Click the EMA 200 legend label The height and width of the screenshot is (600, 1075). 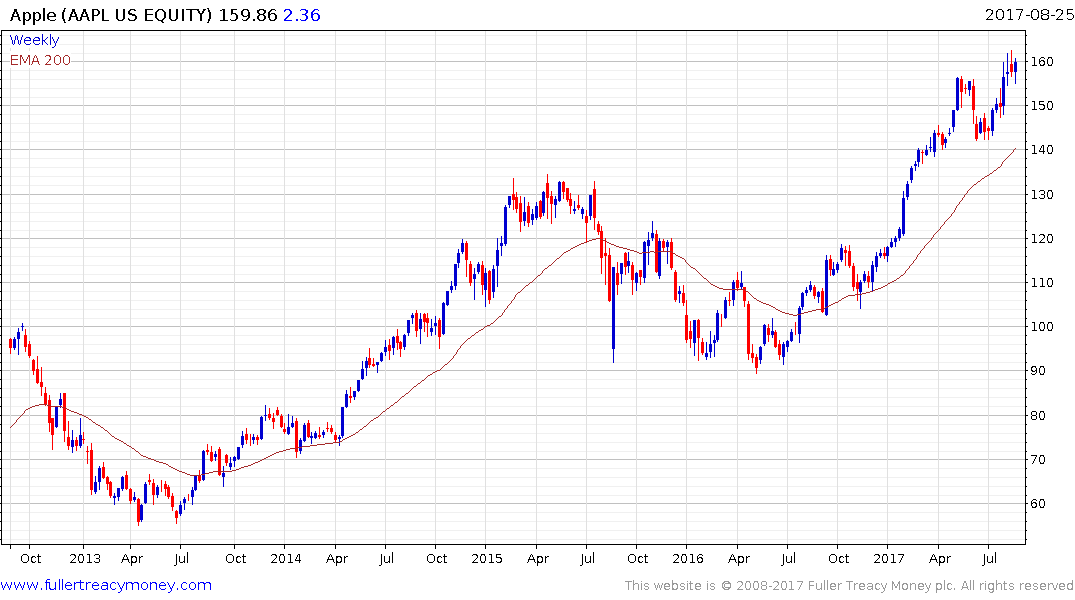pos(40,60)
